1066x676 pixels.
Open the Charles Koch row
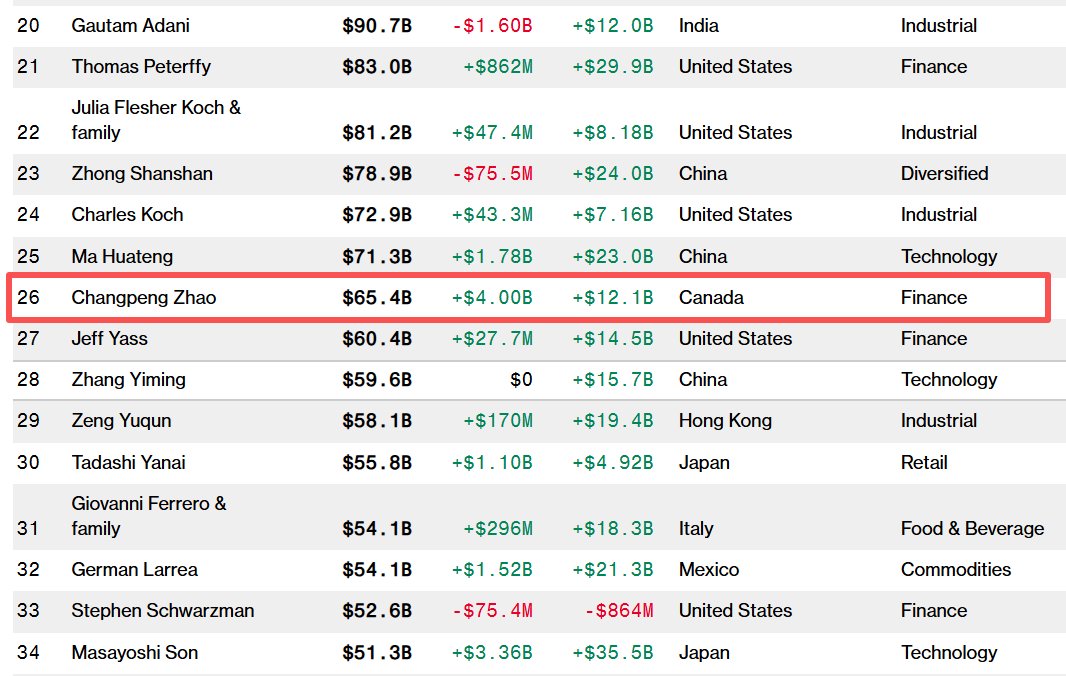pyautogui.click(x=127, y=214)
